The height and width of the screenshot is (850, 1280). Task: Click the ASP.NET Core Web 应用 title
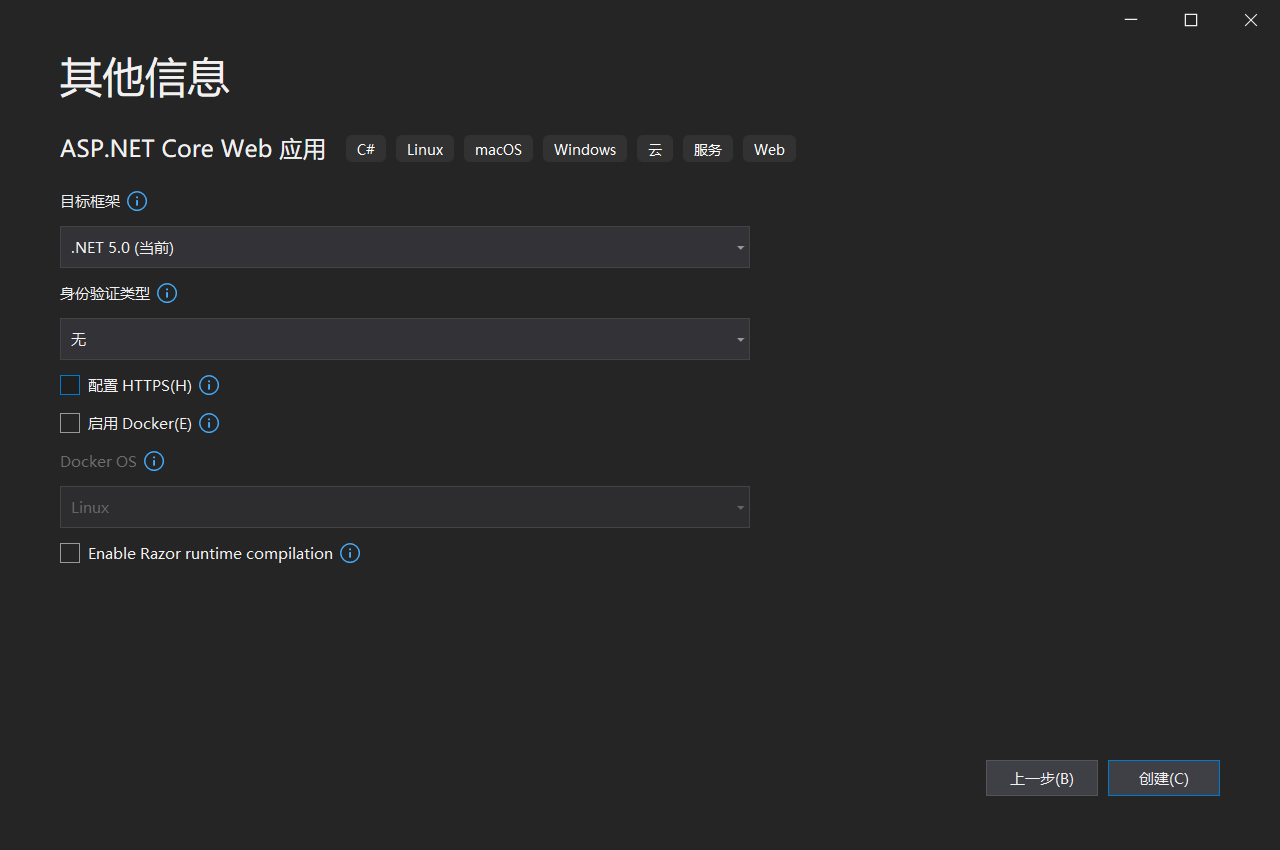click(x=193, y=149)
